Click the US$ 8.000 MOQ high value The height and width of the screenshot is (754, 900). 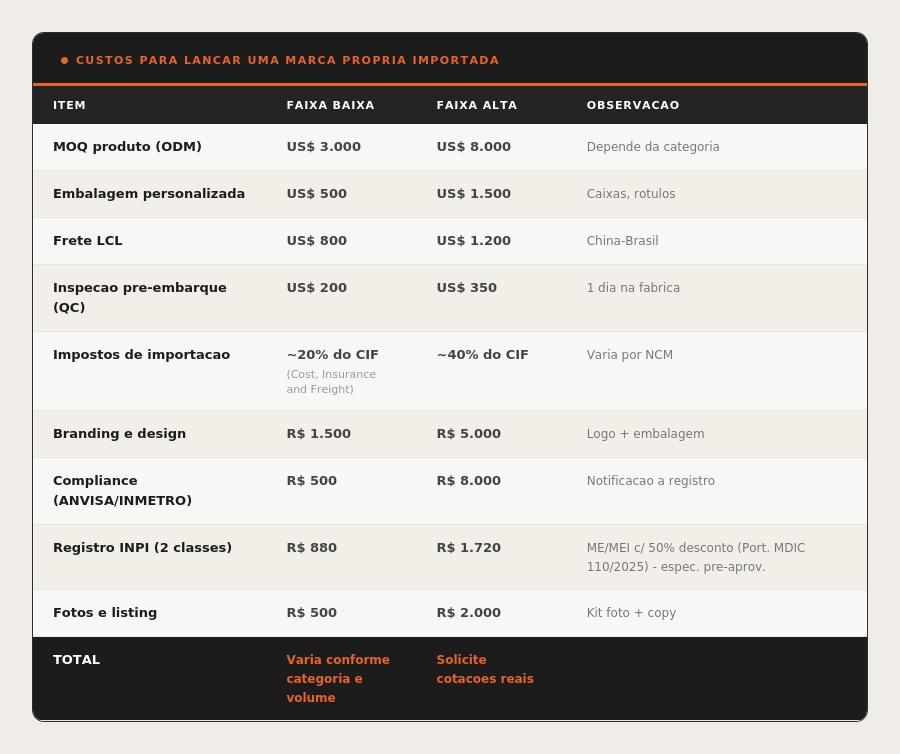tap(474, 147)
